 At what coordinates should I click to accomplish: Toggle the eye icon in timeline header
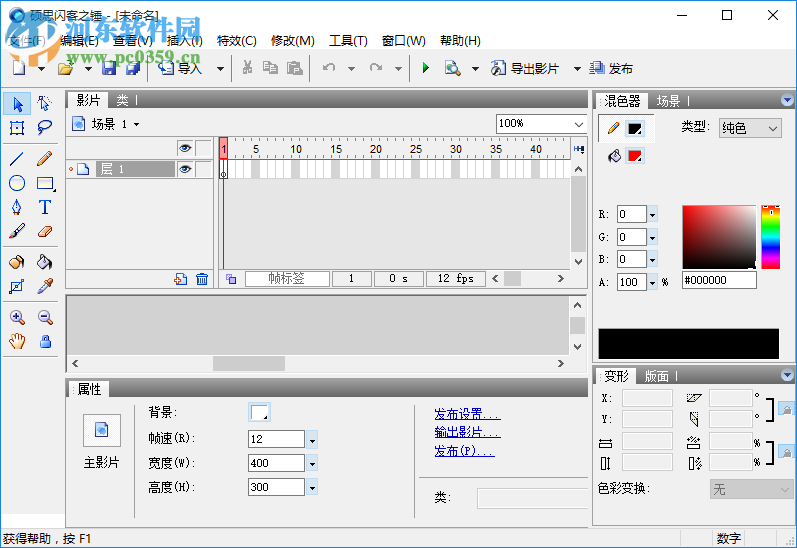click(x=185, y=148)
